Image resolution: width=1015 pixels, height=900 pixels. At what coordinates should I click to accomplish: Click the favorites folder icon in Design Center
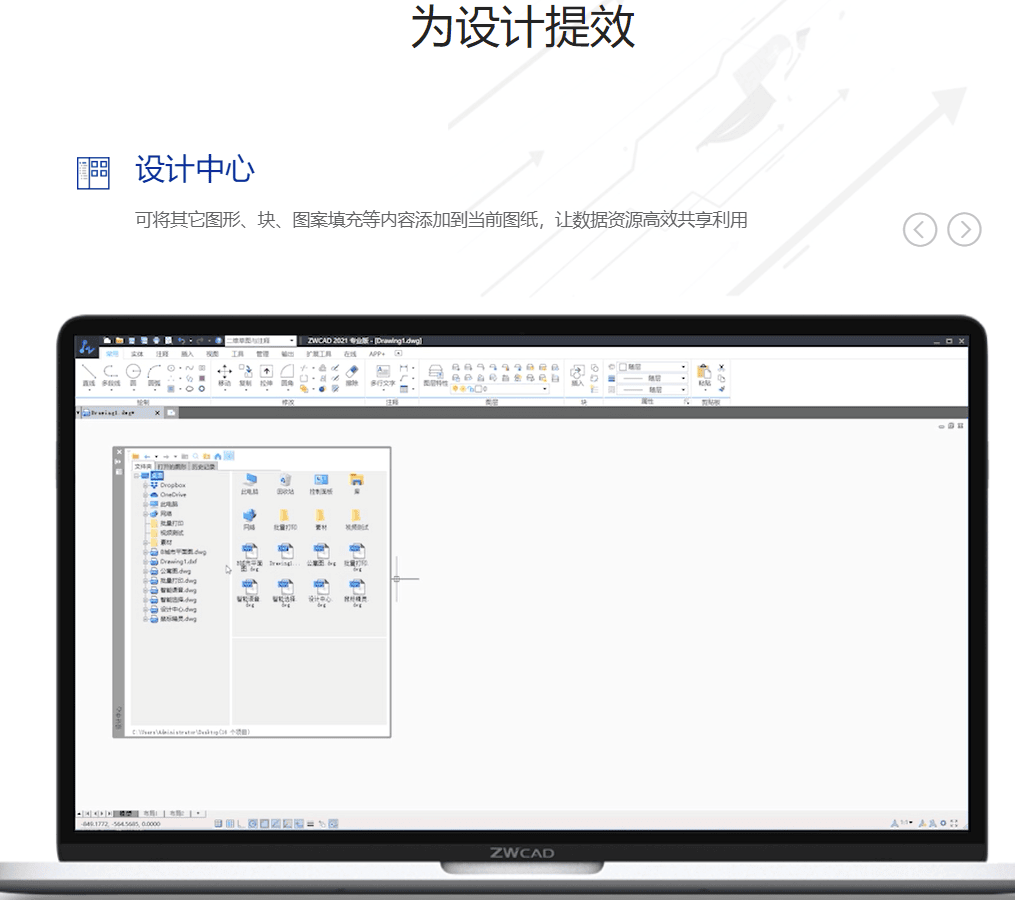coord(206,456)
